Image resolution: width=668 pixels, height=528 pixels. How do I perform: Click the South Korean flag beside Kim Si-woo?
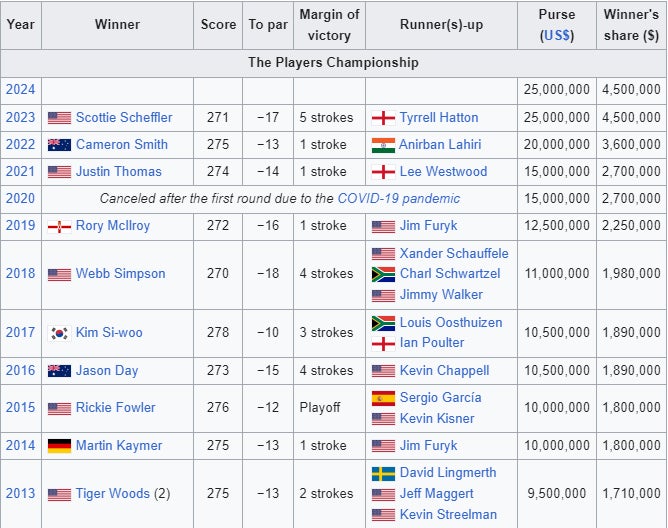(59, 333)
